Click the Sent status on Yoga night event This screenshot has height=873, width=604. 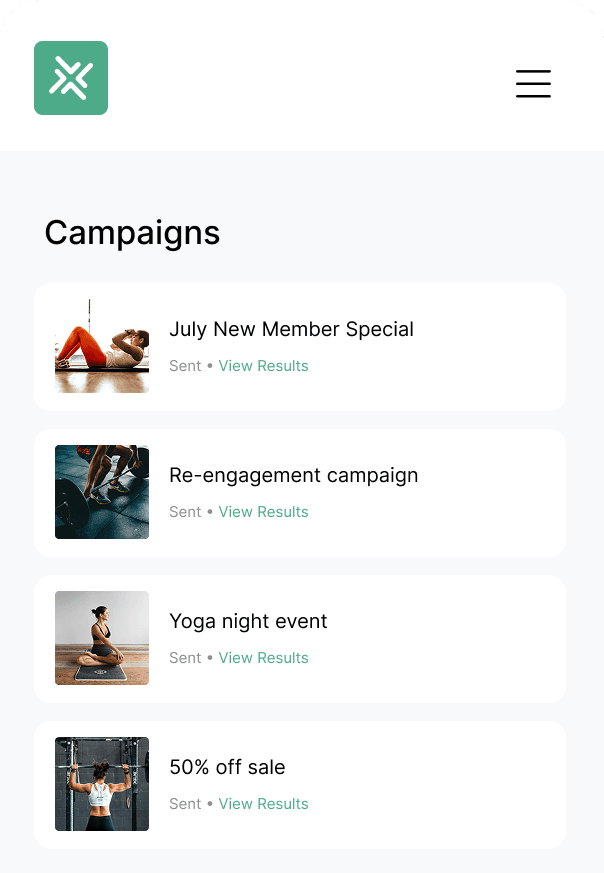point(185,658)
